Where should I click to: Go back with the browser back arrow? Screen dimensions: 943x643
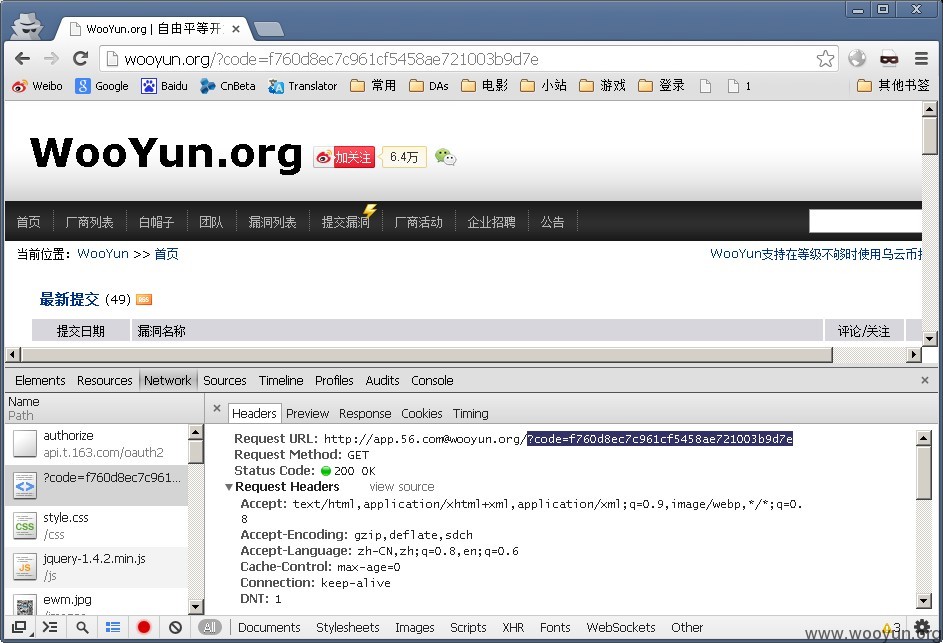click(22, 58)
